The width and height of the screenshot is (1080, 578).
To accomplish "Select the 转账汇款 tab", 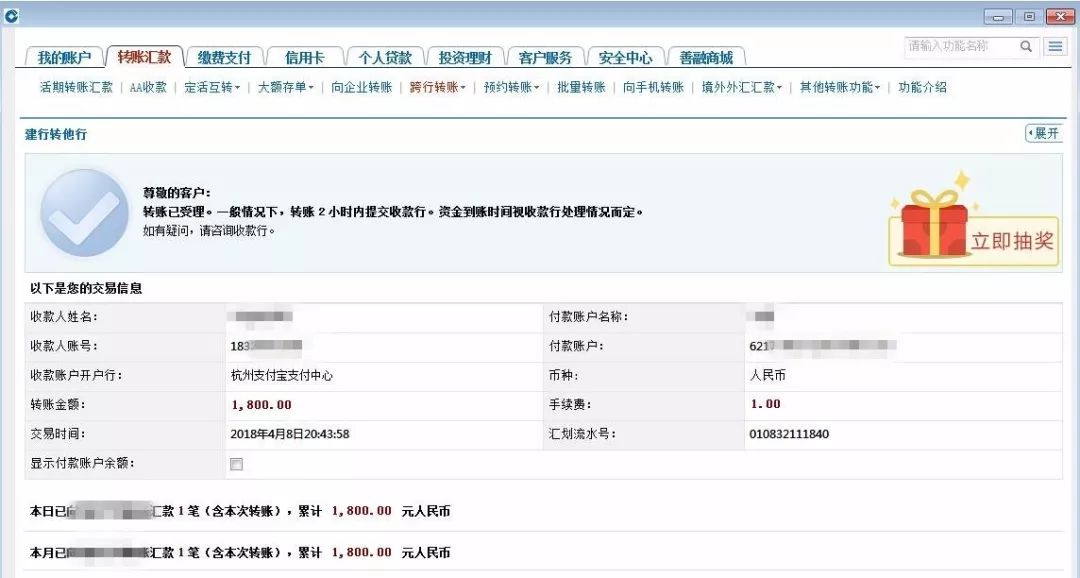I will [144, 57].
